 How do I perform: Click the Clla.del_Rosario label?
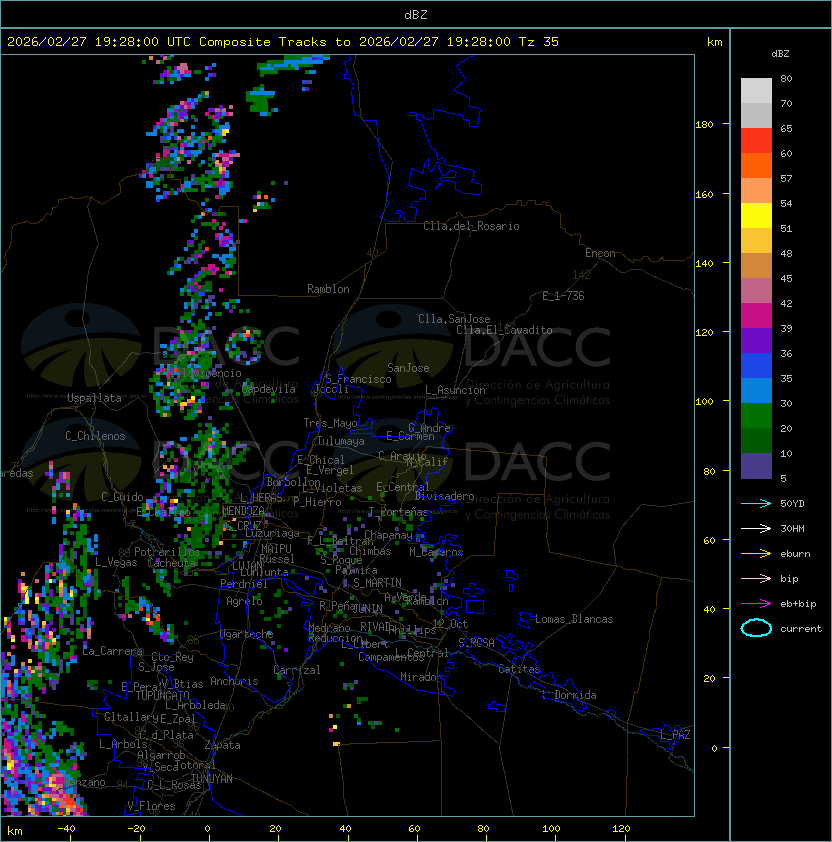471,226
